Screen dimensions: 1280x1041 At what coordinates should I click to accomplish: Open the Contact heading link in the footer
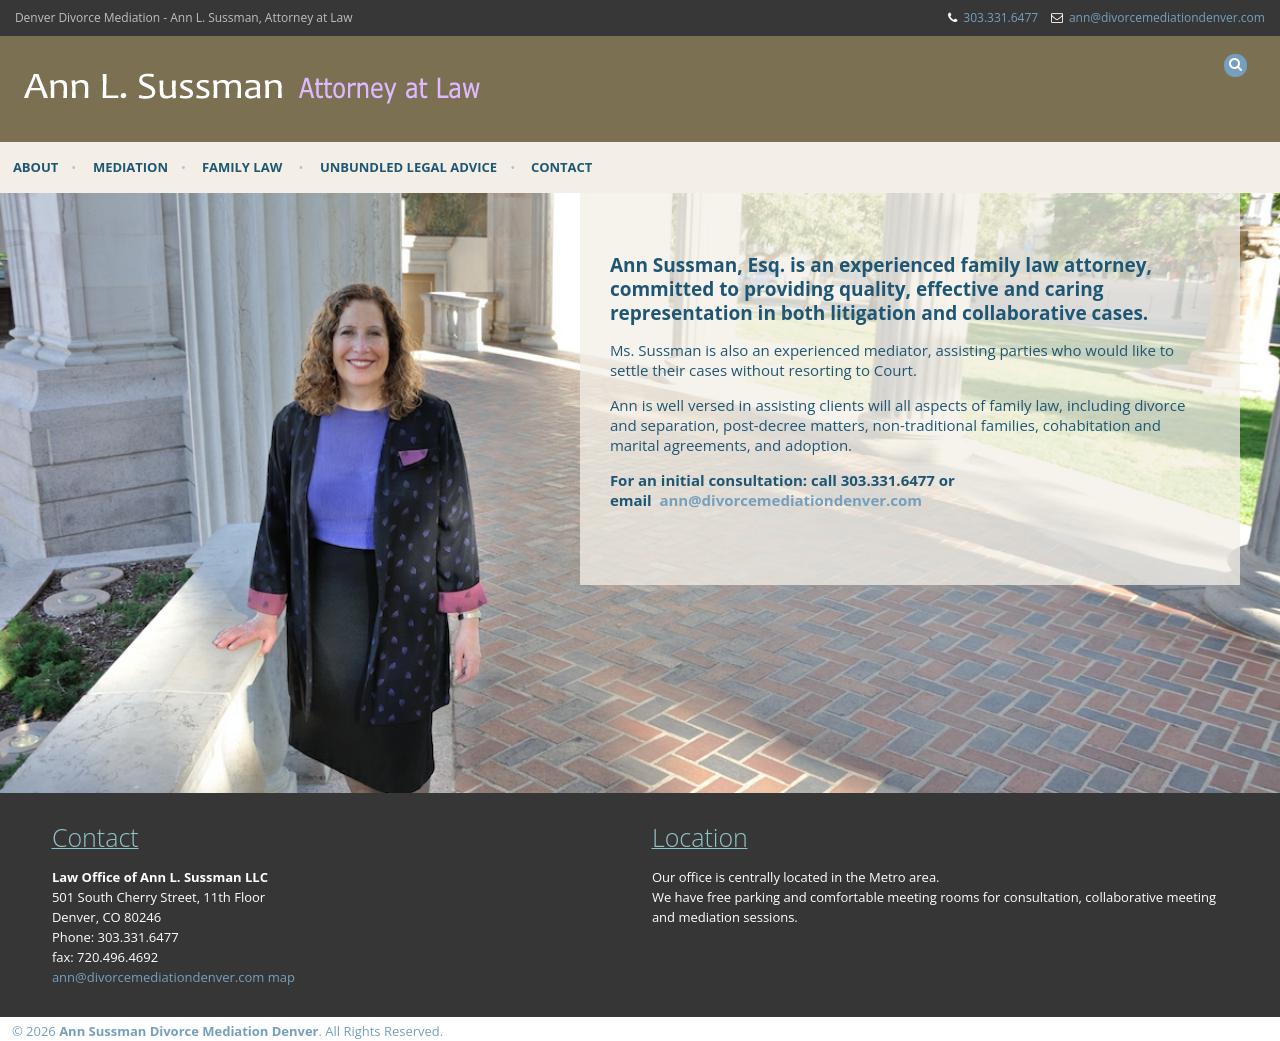pyautogui.click(x=94, y=838)
